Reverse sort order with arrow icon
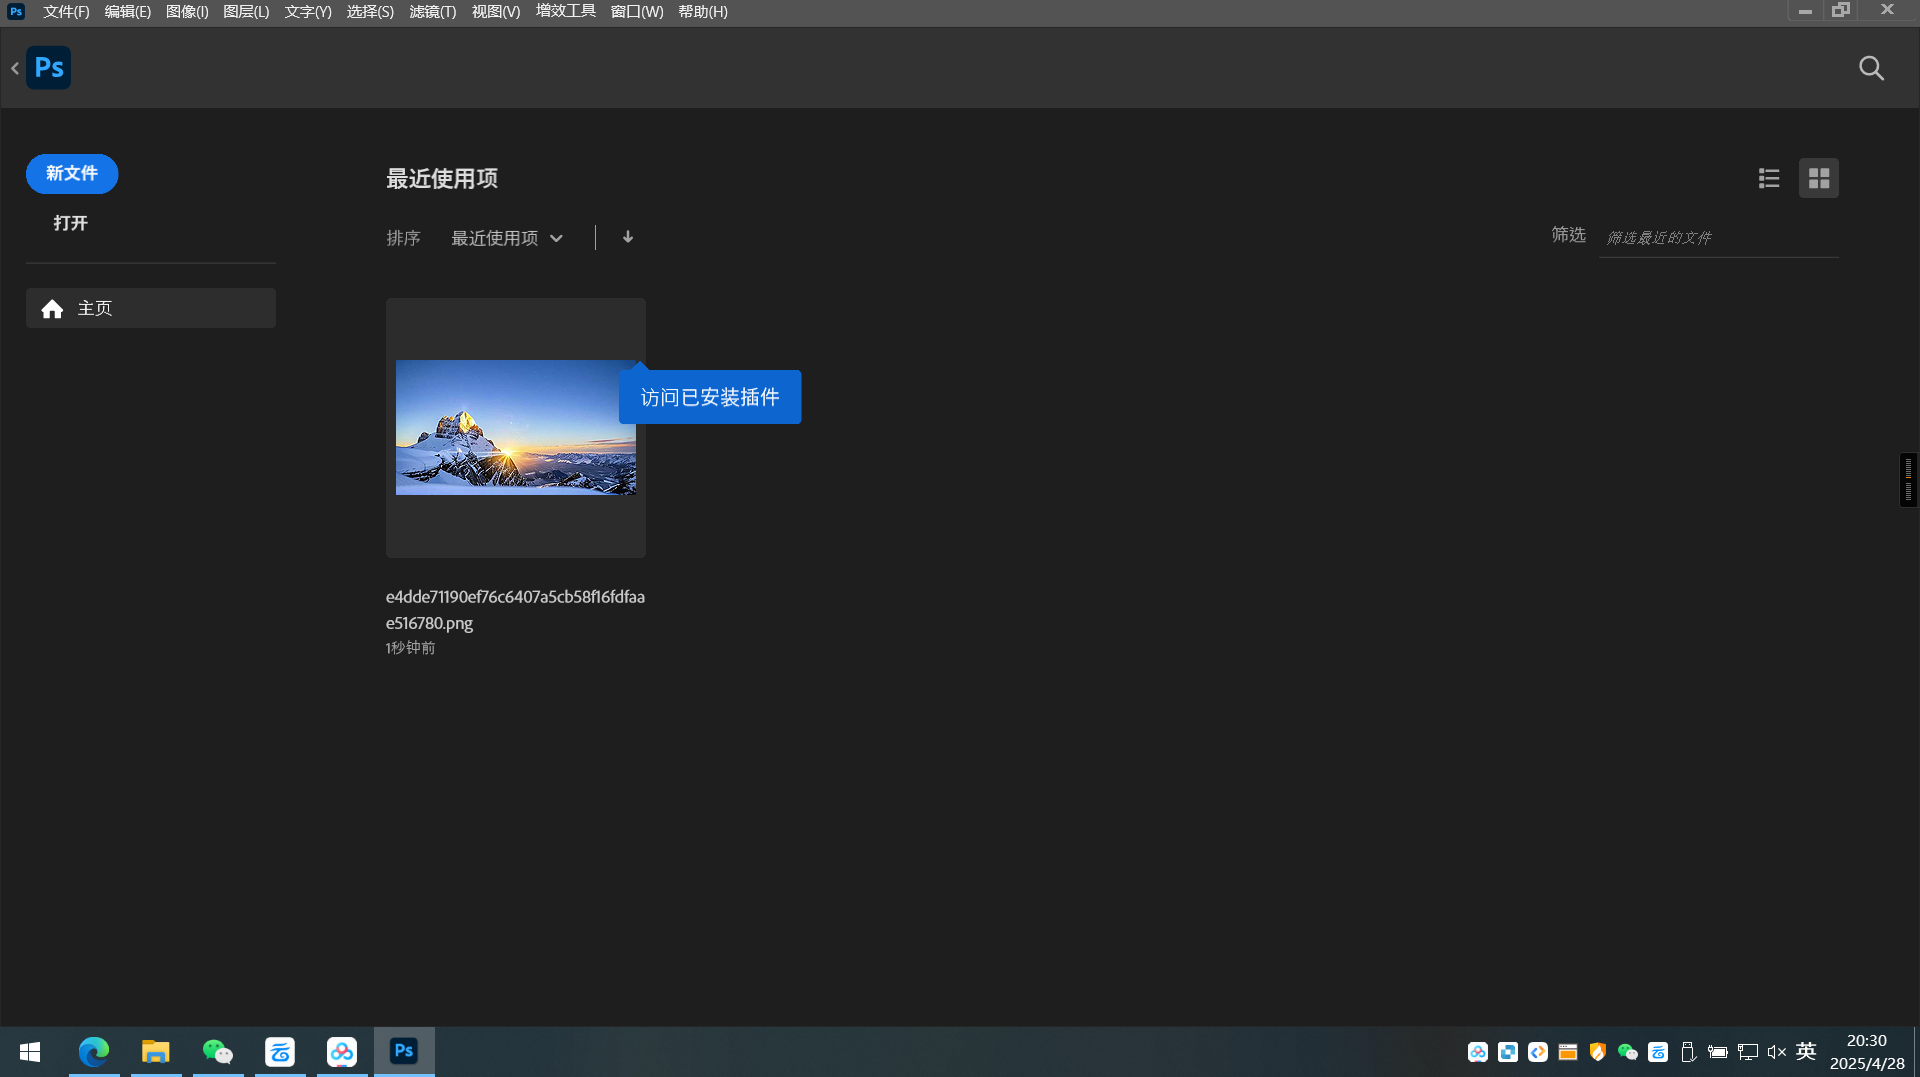The image size is (1920, 1077). click(628, 237)
